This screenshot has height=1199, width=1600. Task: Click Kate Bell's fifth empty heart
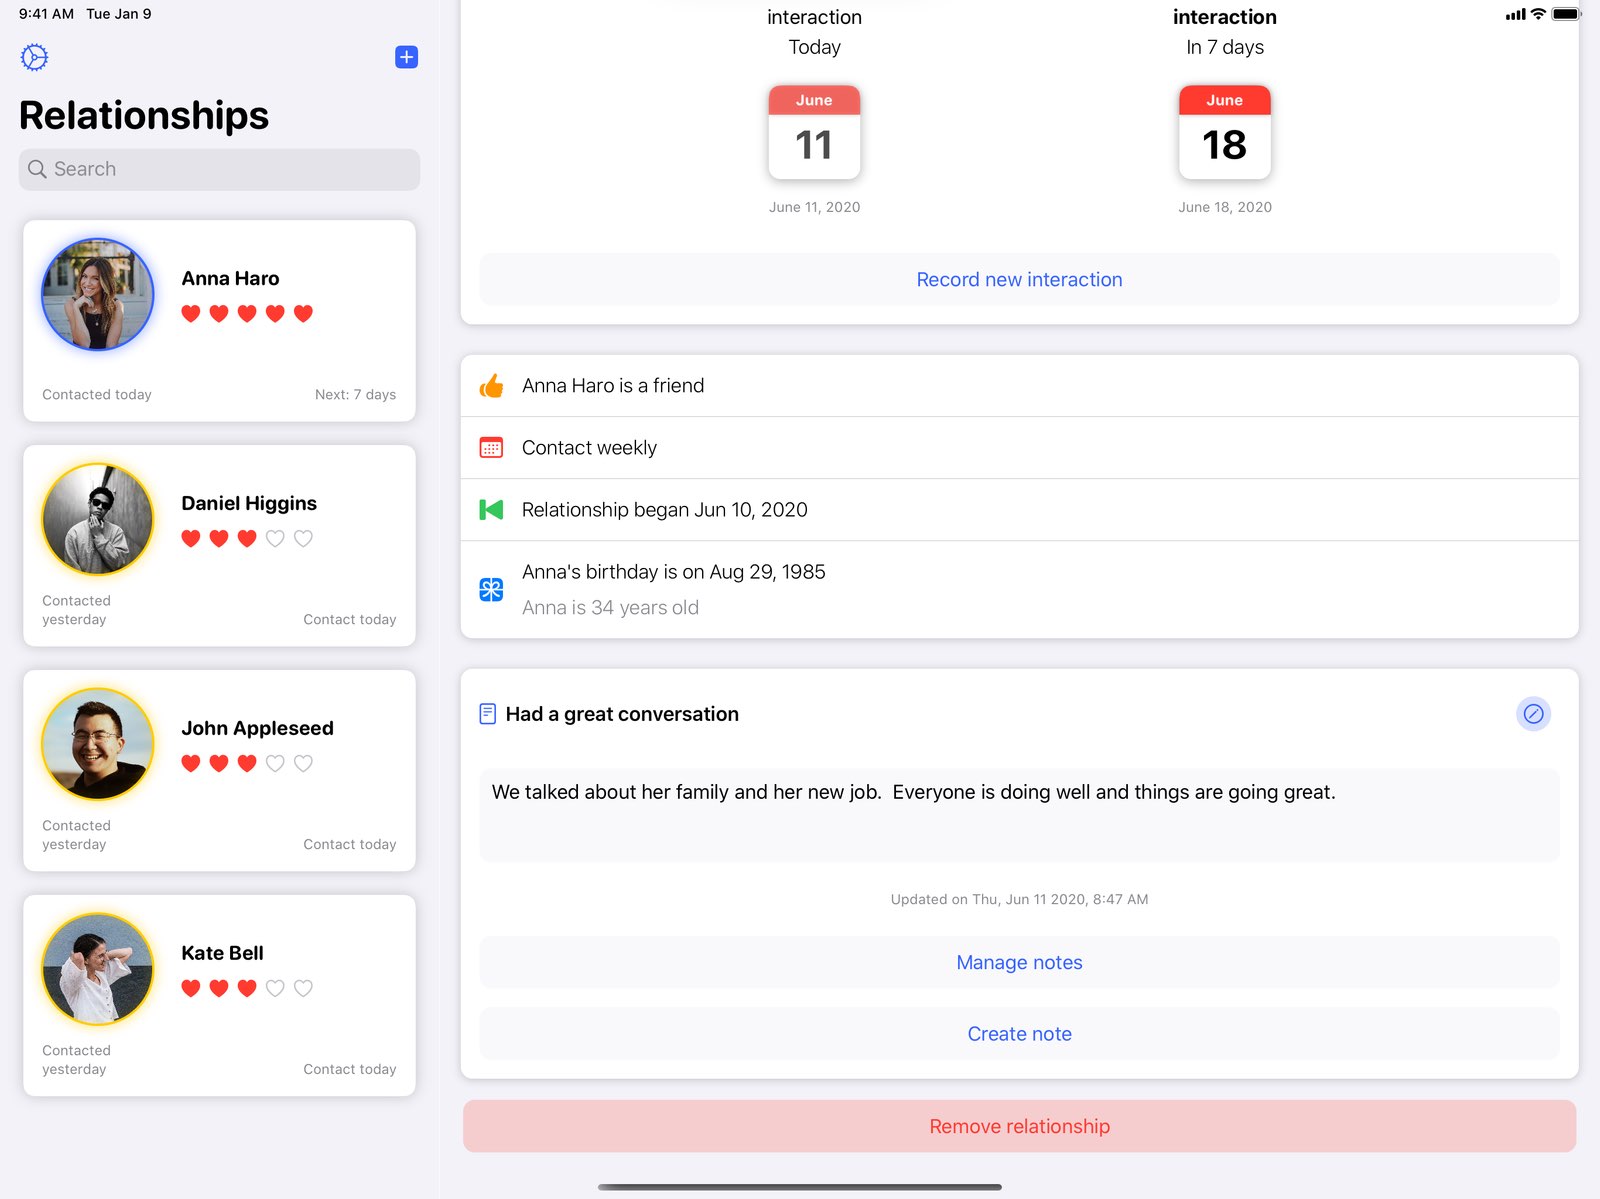[303, 988]
